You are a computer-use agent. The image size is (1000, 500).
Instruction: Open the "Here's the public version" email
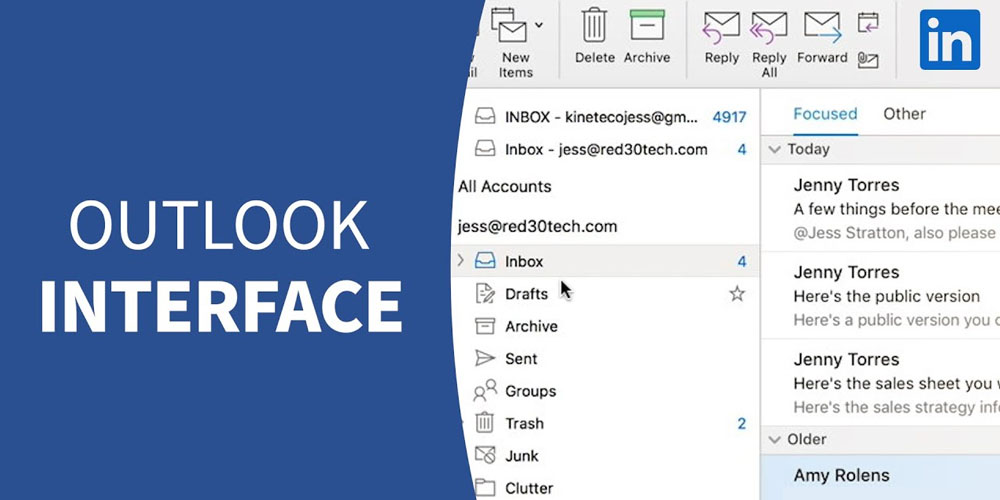(881, 295)
